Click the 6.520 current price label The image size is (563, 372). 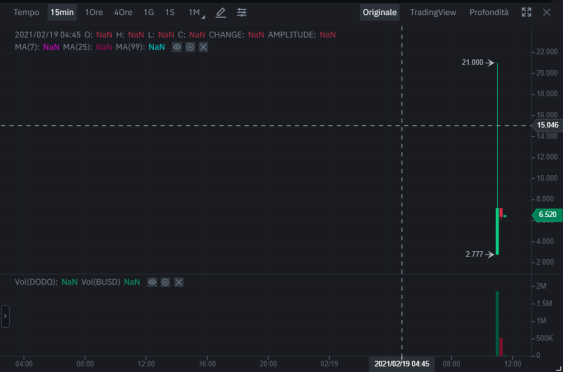pos(547,215)
